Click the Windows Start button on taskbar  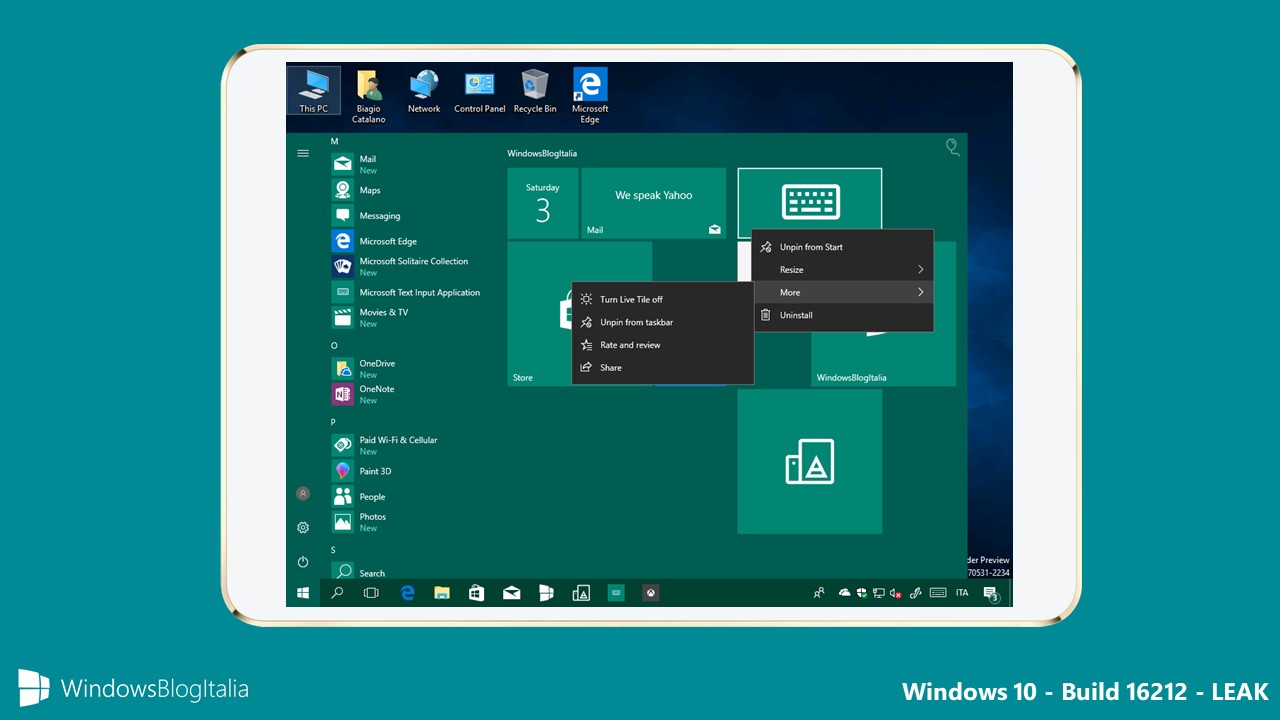(303, 593)
